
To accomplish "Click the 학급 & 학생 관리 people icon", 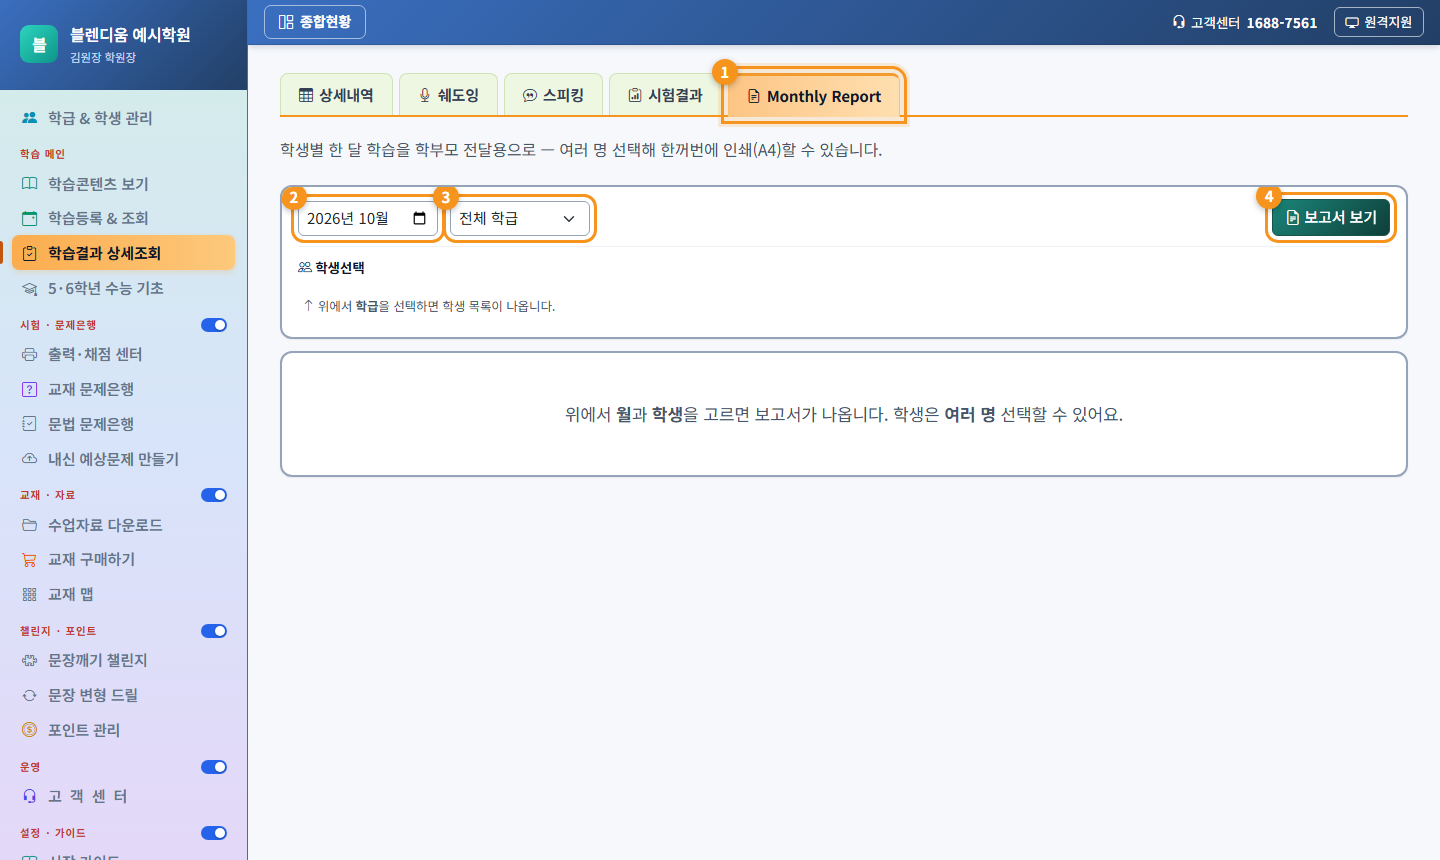I will point(30,118).
